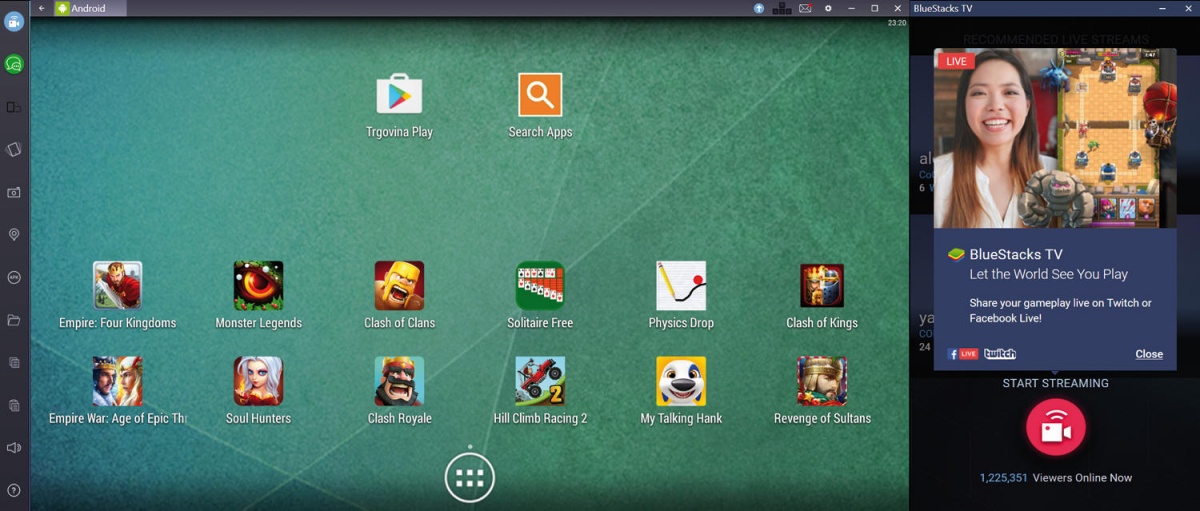Click the shake device sidebar icon
1200x511 pixels.
[x=14, y=149]
